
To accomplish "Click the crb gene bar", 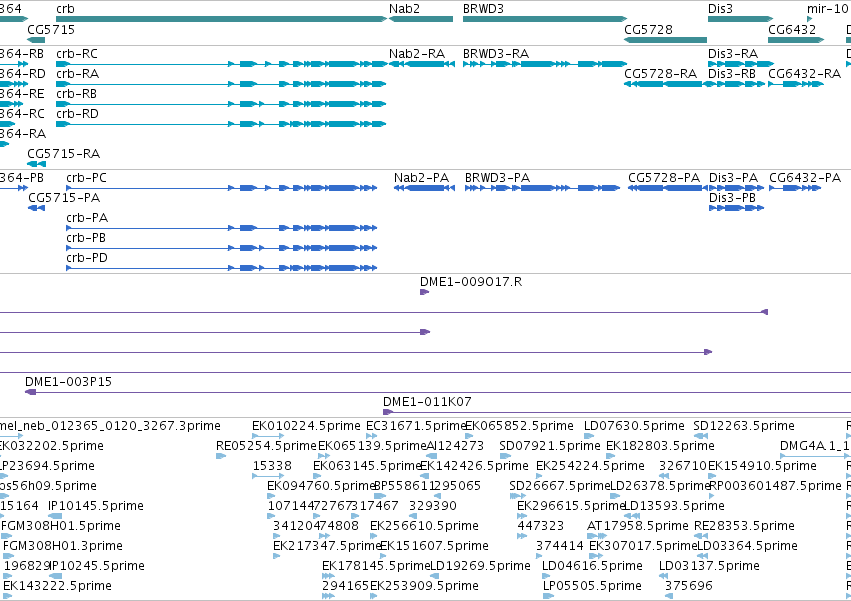I will tap(221, 19).
